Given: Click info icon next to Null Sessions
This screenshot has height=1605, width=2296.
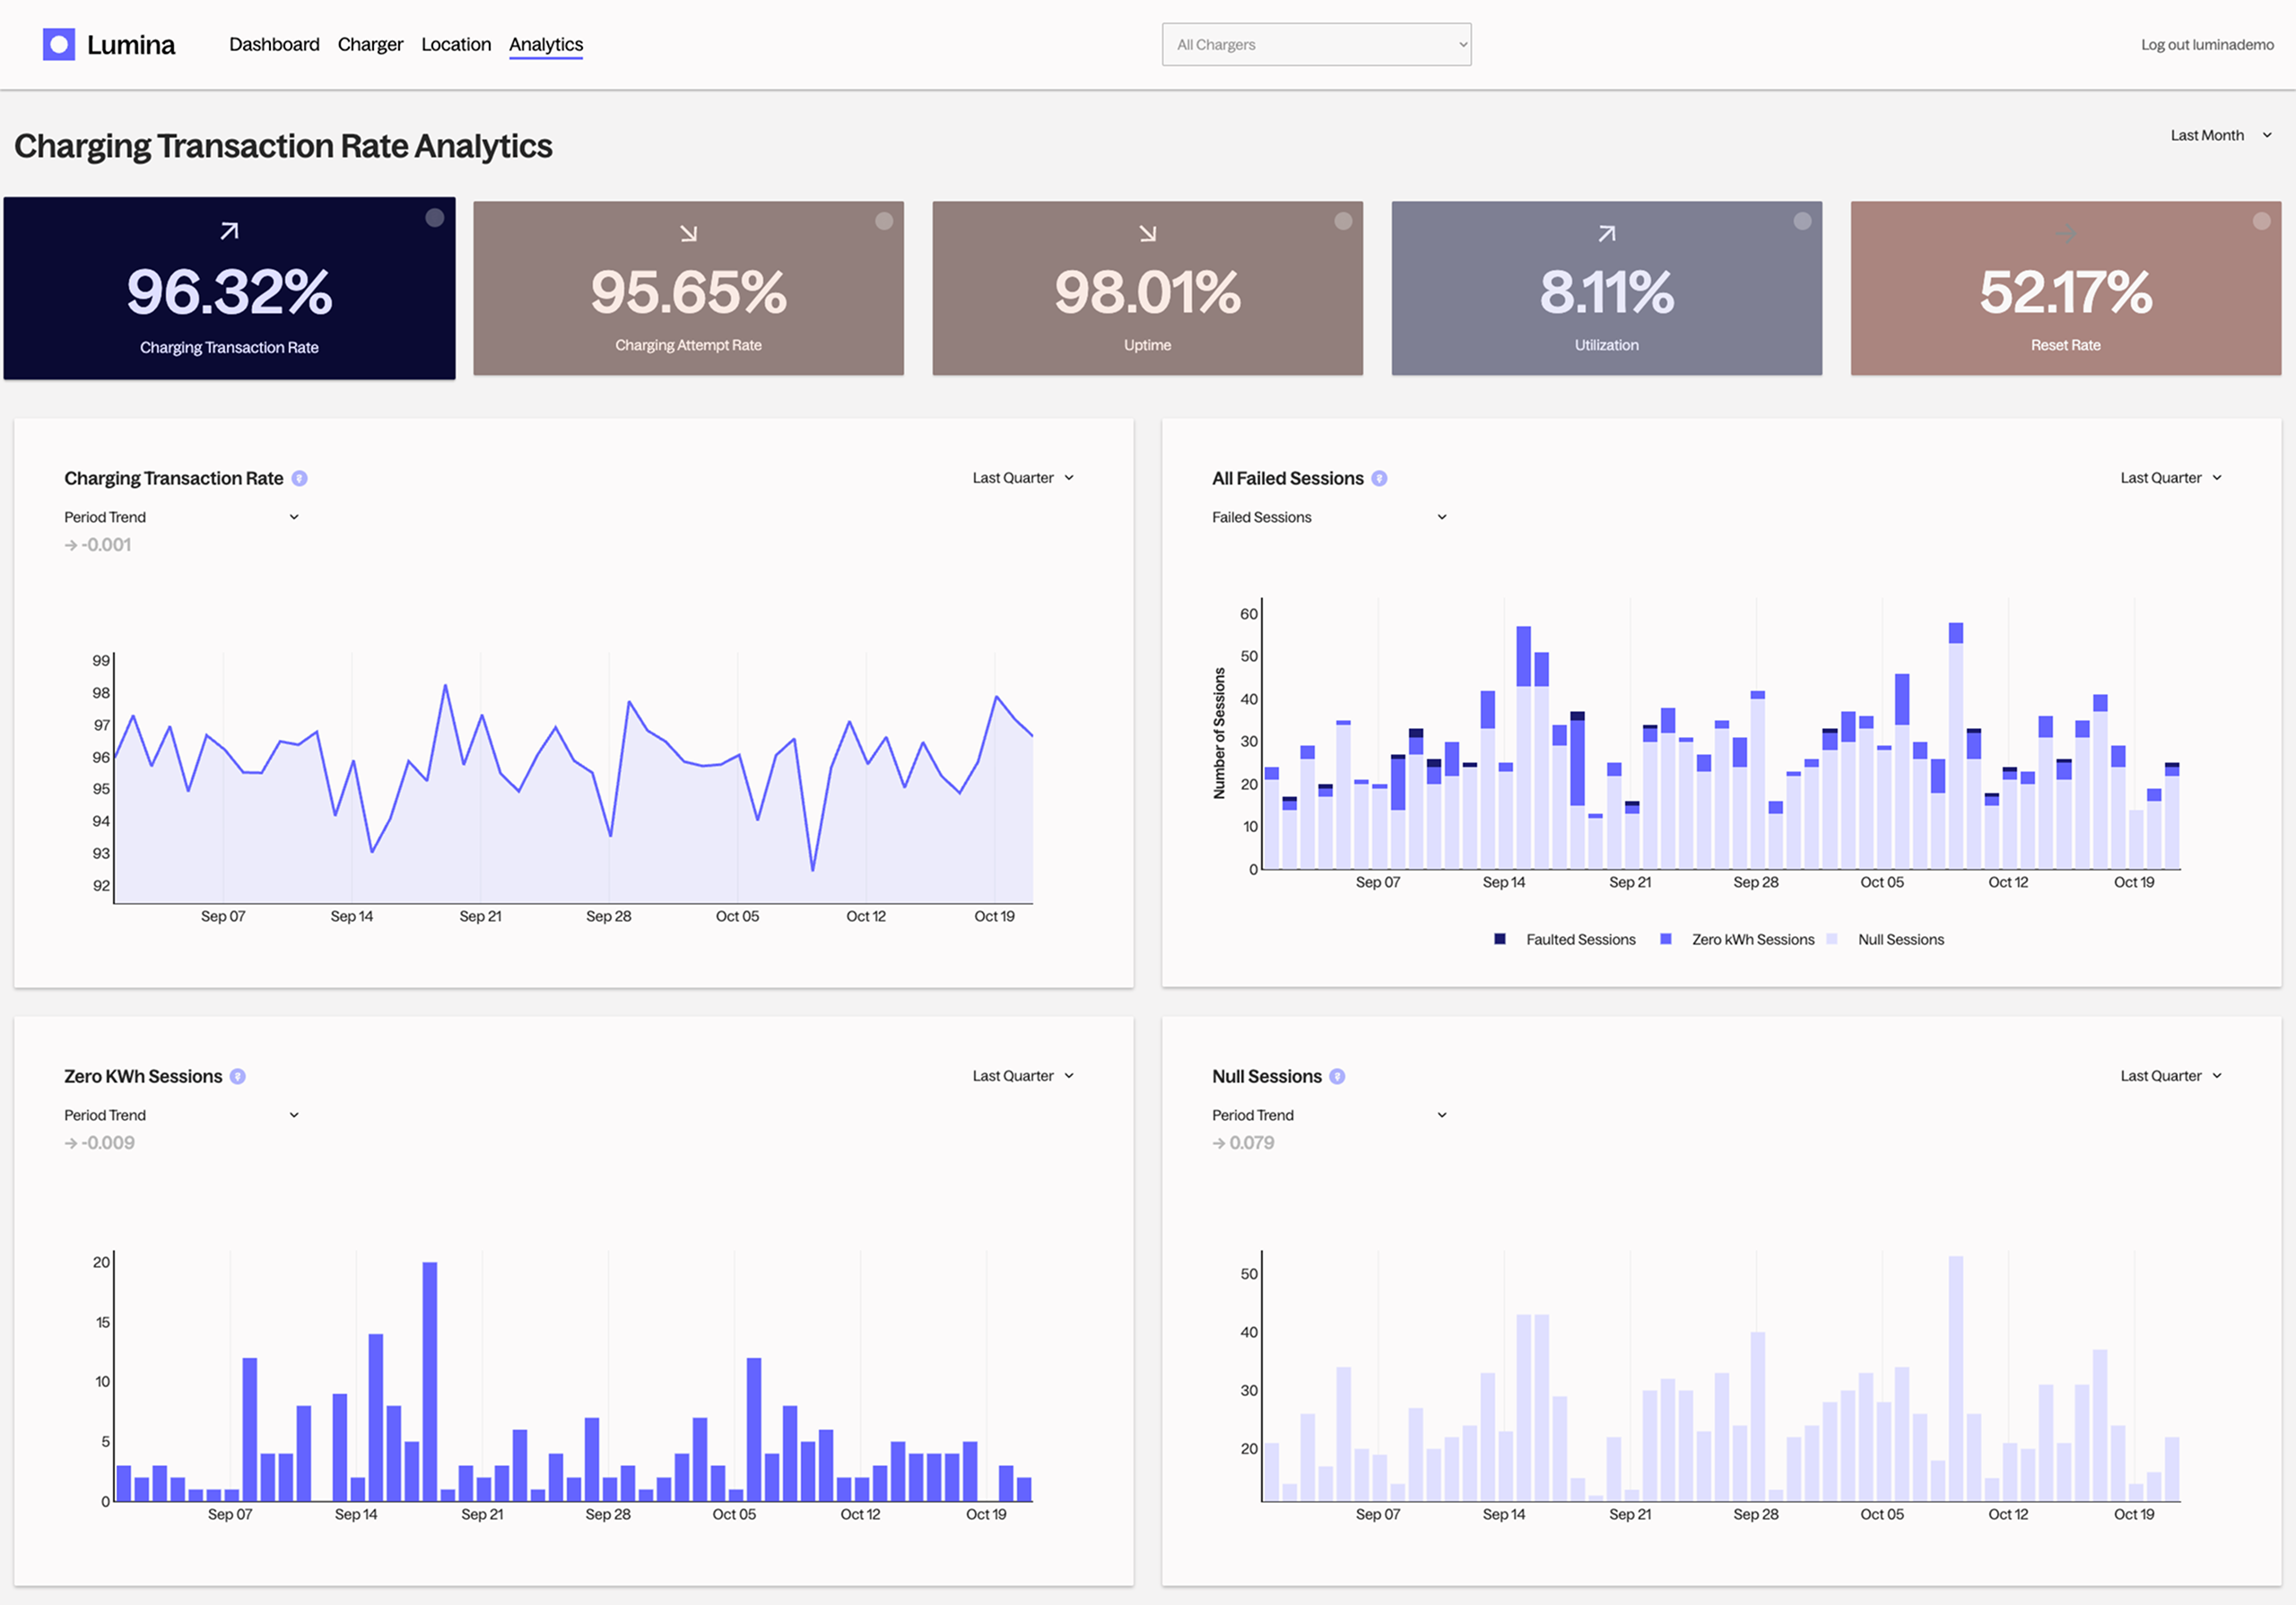Looking at the screenshot, I should pos(1337,1077).
